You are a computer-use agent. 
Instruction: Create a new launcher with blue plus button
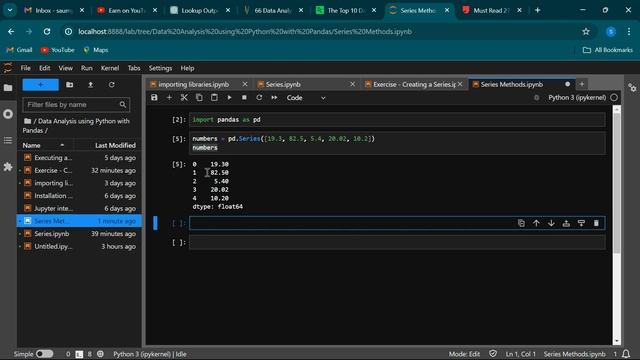pyautogui.click(x=40, y=85)
